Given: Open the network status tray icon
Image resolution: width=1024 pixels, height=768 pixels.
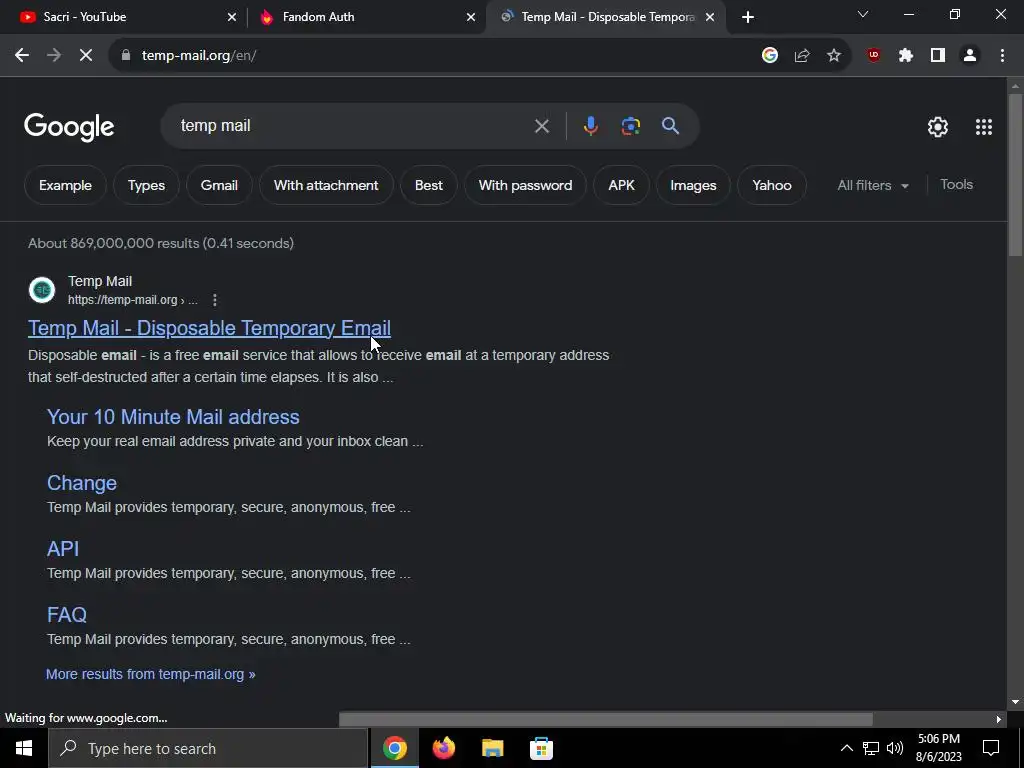Looking at the screenshot, I should tap(871, 748).
